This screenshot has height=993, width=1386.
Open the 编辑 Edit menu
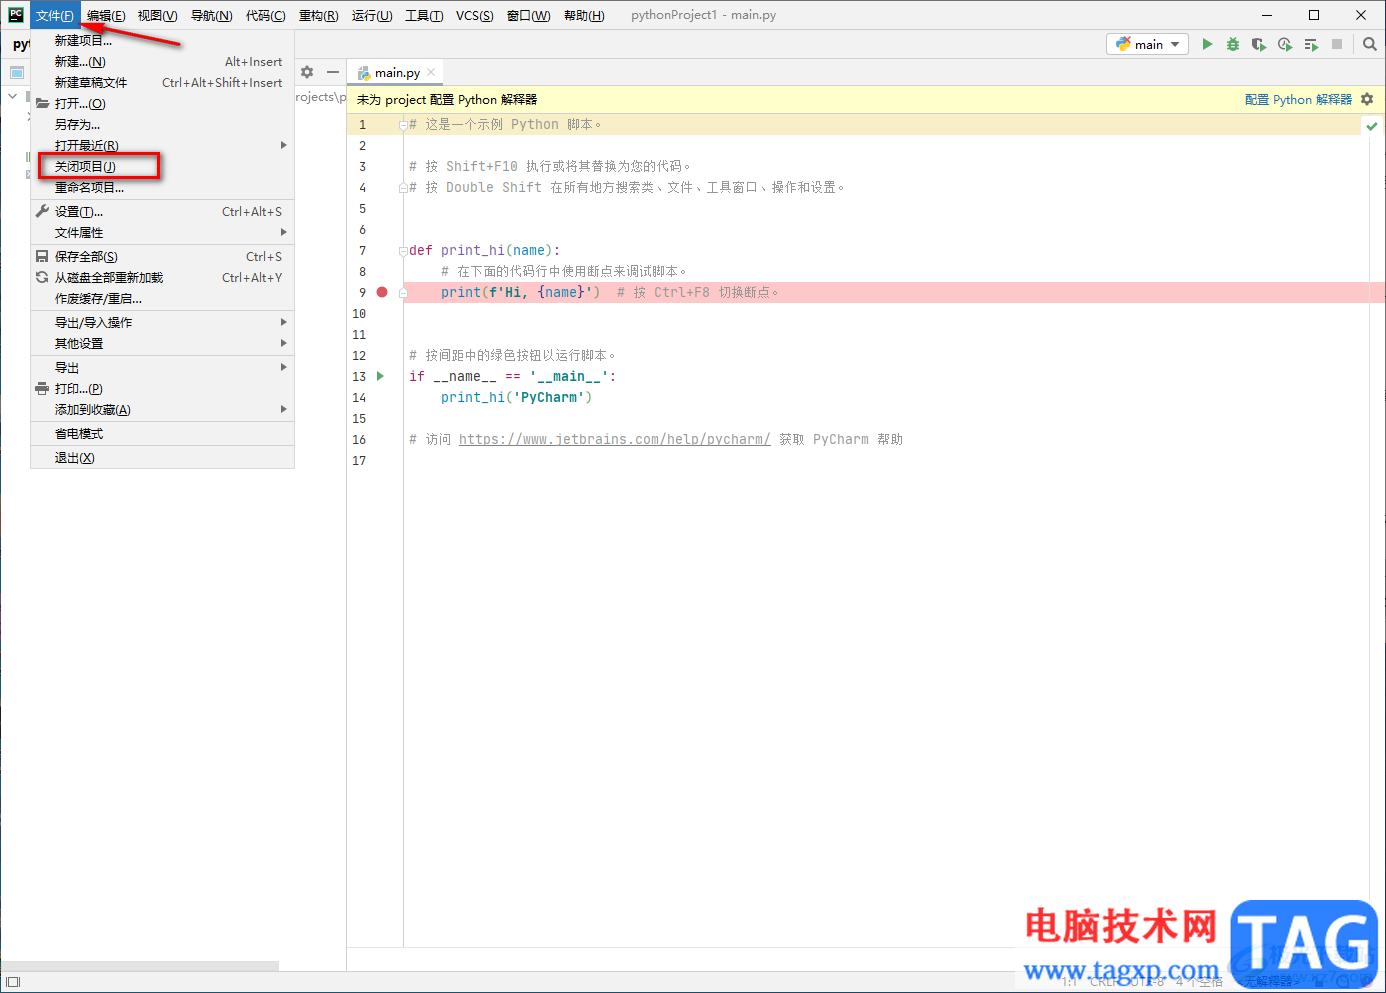click(105, 15)
